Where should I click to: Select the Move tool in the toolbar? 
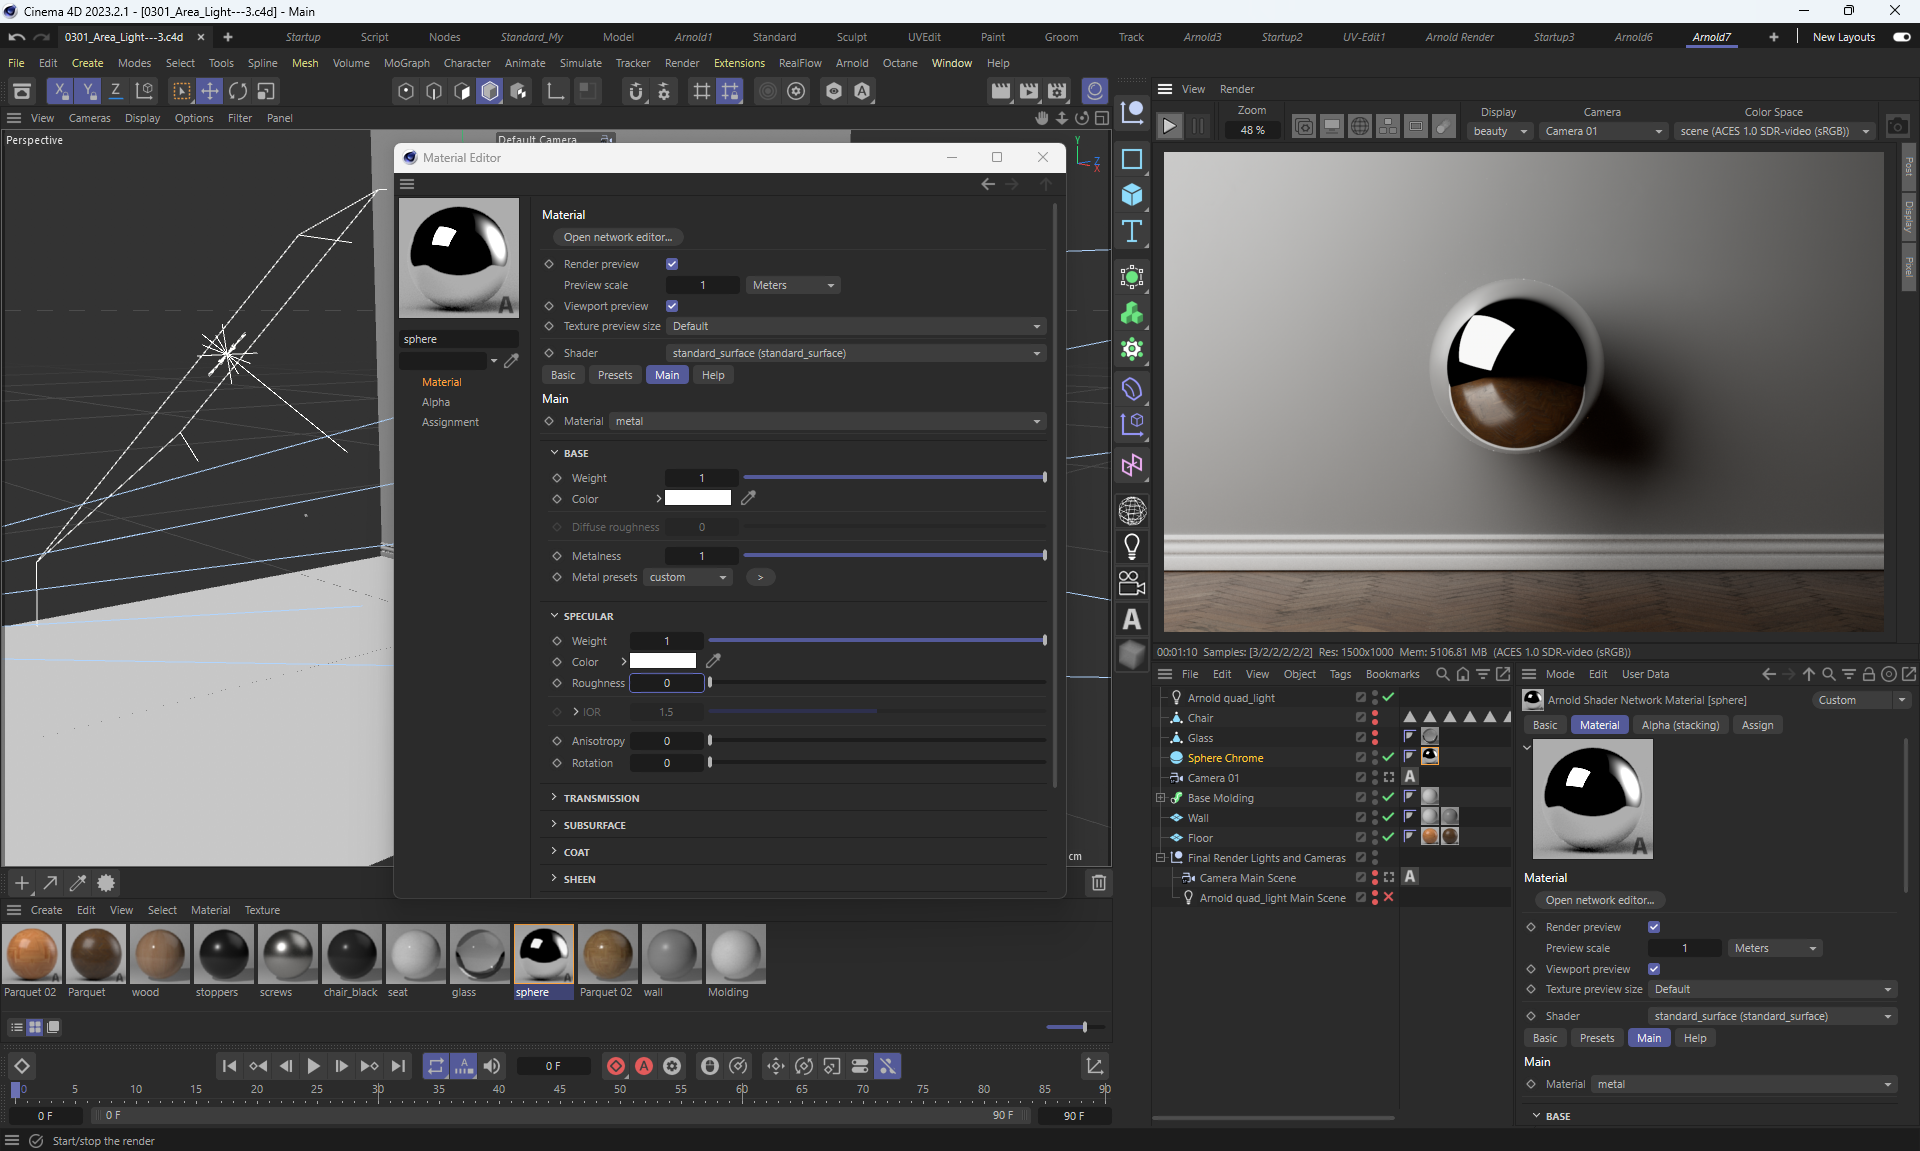coord(210,91)
